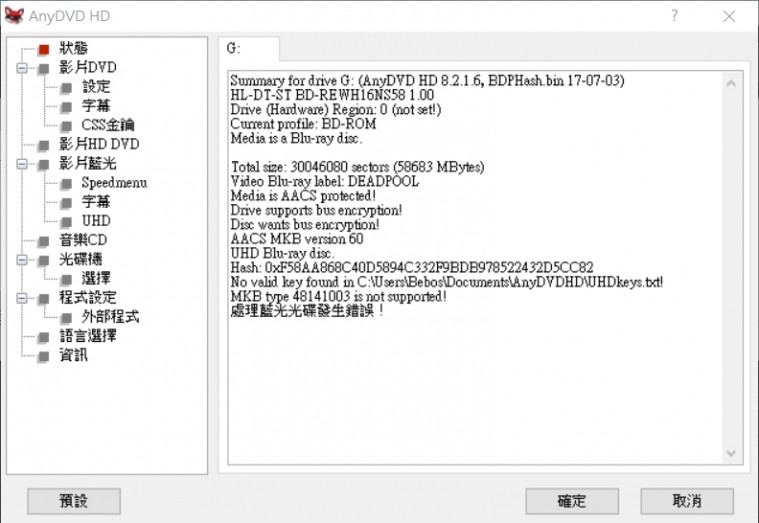Select 外部程式 in the tree
Screen dimensions: 759x523
110,317
